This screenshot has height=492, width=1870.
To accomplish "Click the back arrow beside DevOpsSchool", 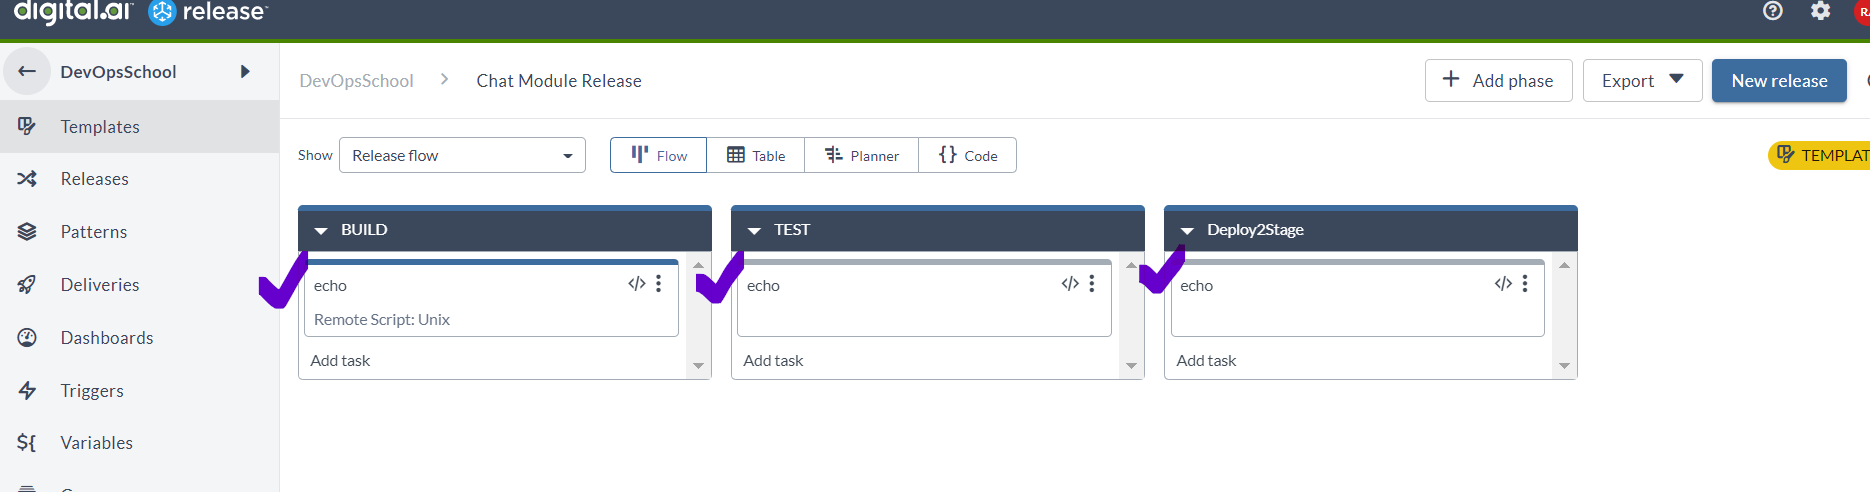I will 27,71.
